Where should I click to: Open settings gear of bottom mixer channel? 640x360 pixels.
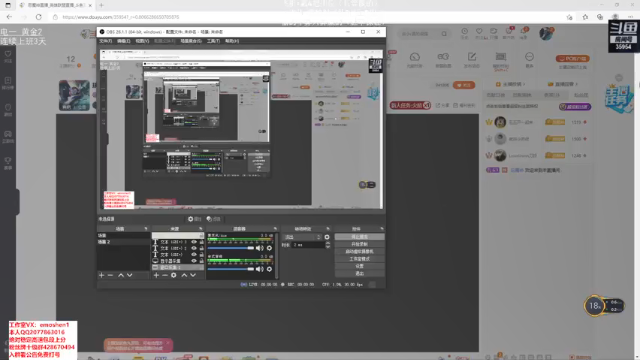pyautogui.click(x=269, y=269)
